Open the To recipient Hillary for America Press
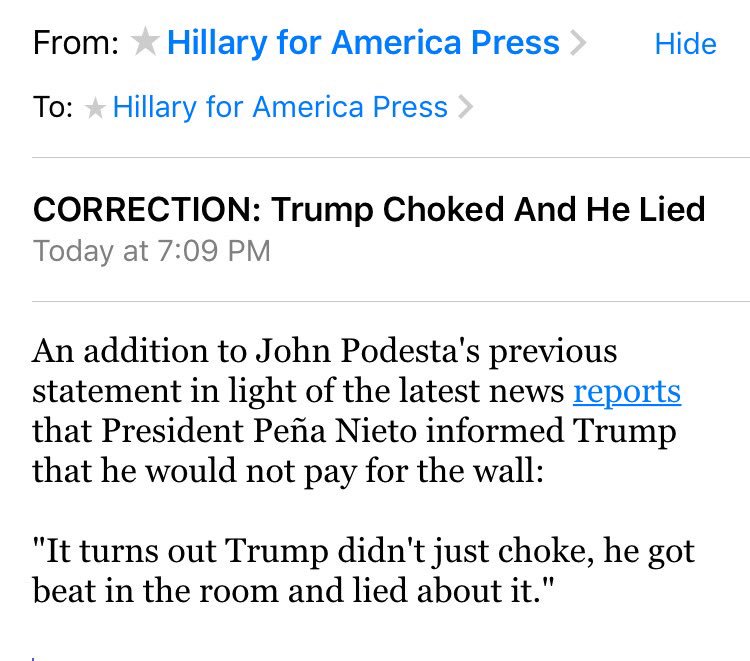The width and height of the screenshot is (750, 661). [280, 107]
